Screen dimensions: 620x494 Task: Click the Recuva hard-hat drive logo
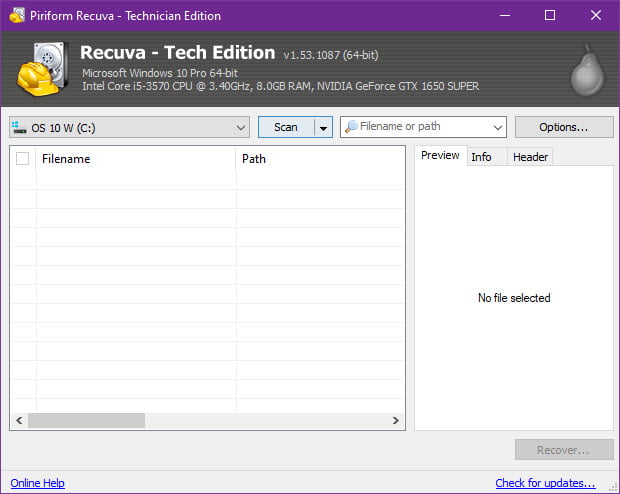click(42, 68)
